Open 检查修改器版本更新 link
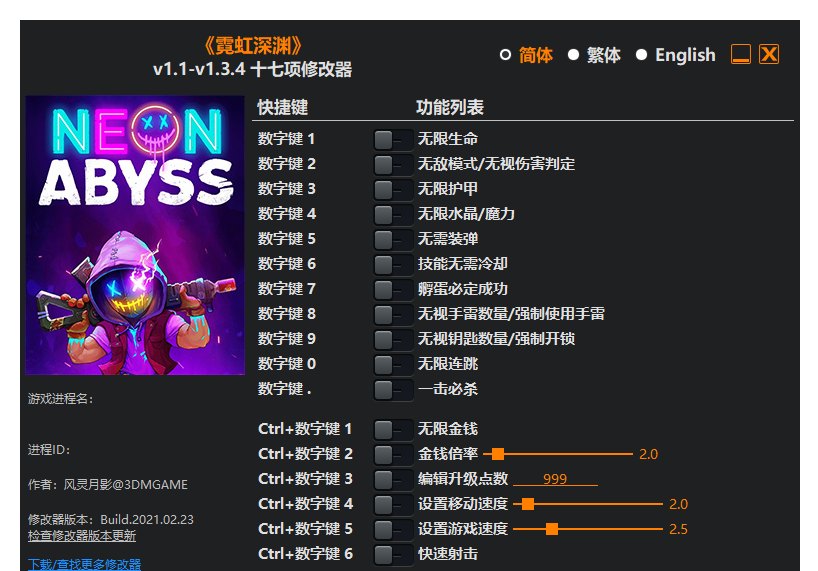Screen dimensions: 818x571 pos(82,536)
